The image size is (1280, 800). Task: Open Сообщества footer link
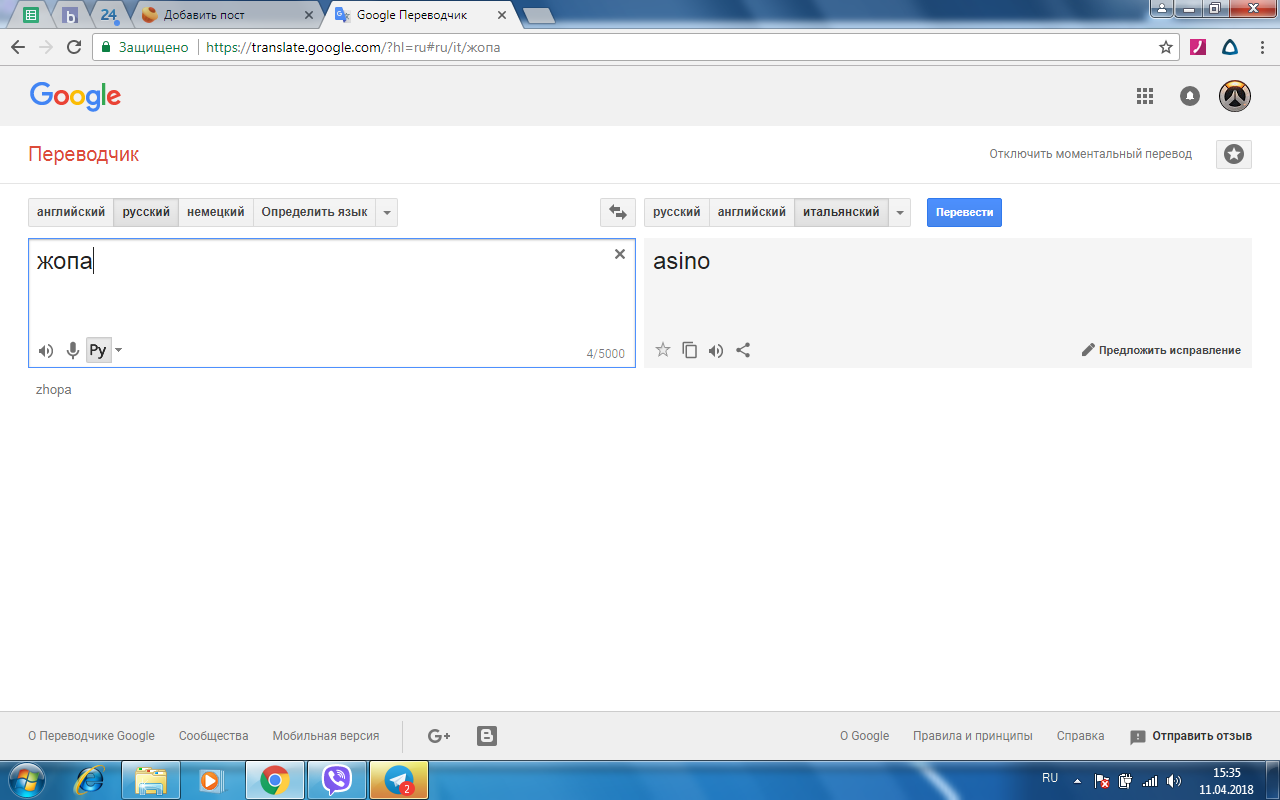click(214, 736)
